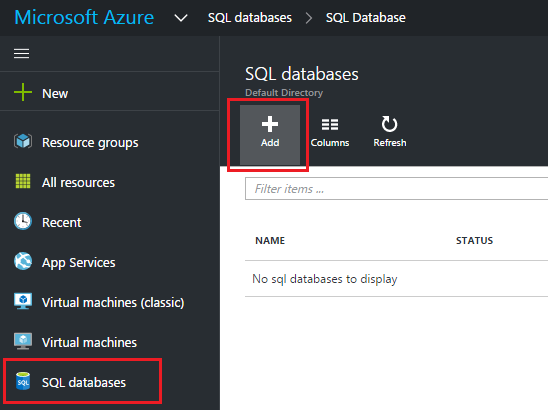Open Resource groups in the sidebar
The height and width of the screenshot is (410, 548).
coord(90,143)
